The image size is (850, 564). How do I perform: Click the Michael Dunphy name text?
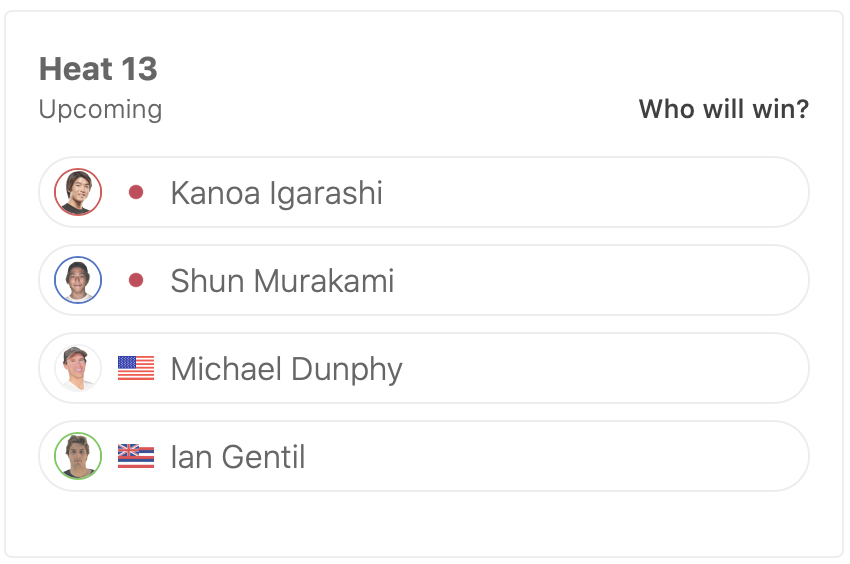[x=286, y=368]
